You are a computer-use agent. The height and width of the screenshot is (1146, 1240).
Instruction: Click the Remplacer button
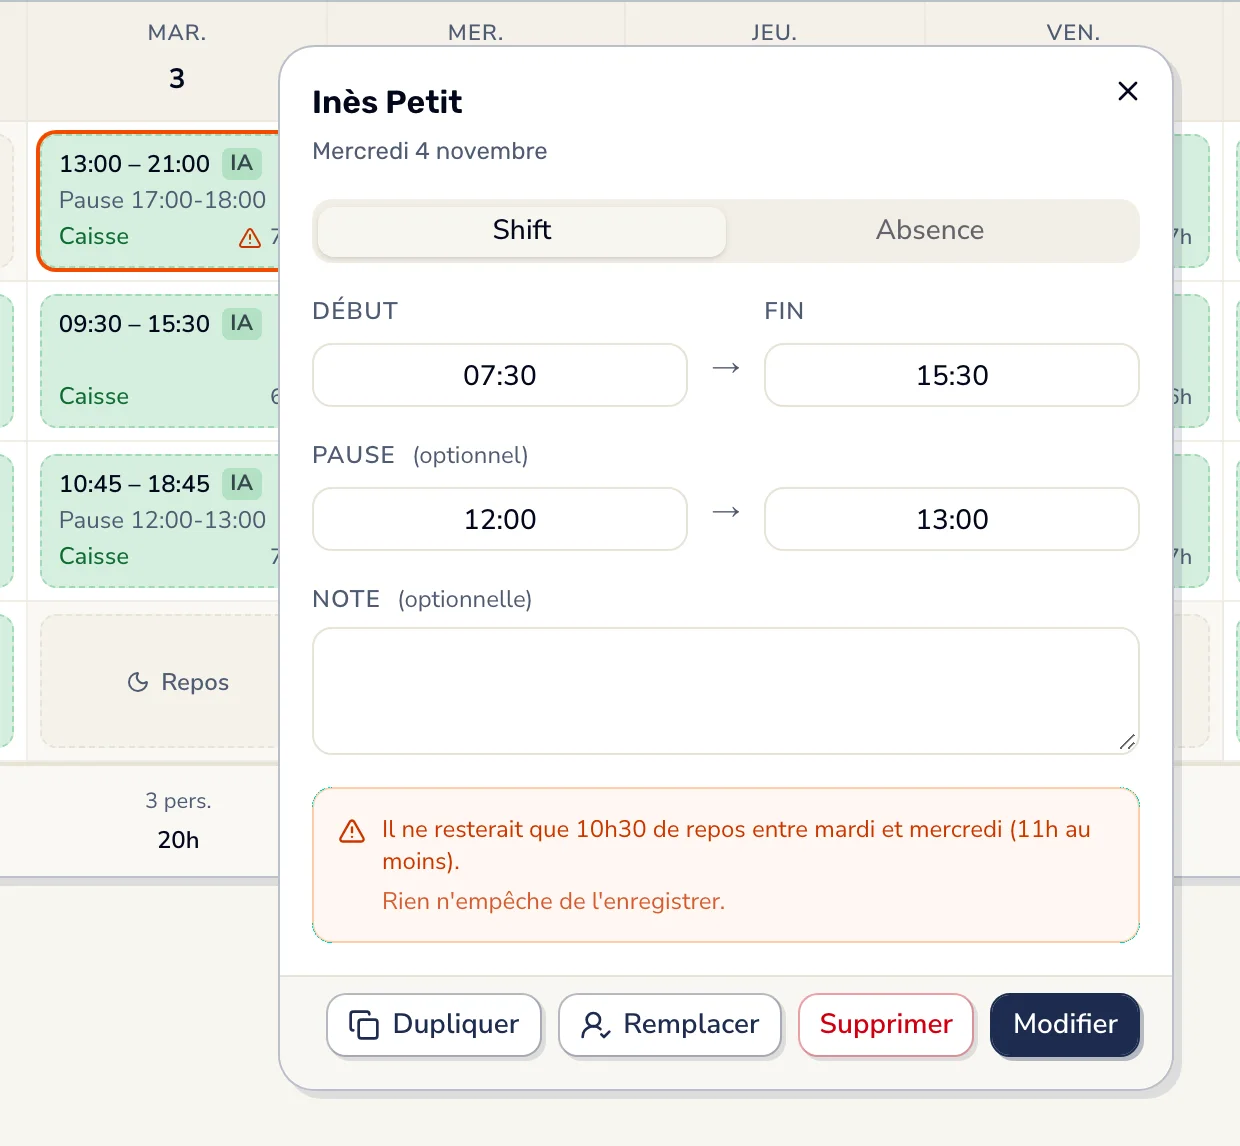click(670, 1024)
